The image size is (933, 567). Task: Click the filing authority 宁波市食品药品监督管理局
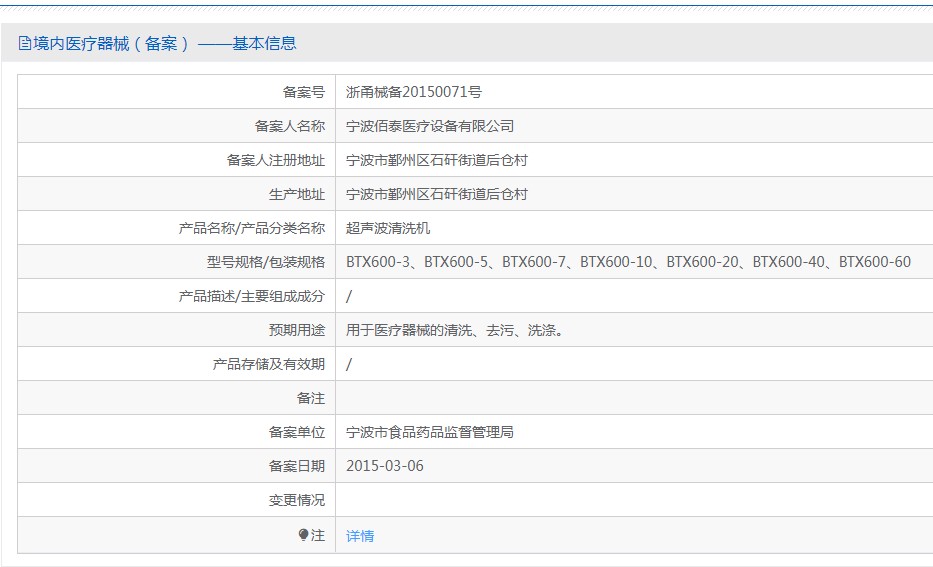tap(430, 432)
